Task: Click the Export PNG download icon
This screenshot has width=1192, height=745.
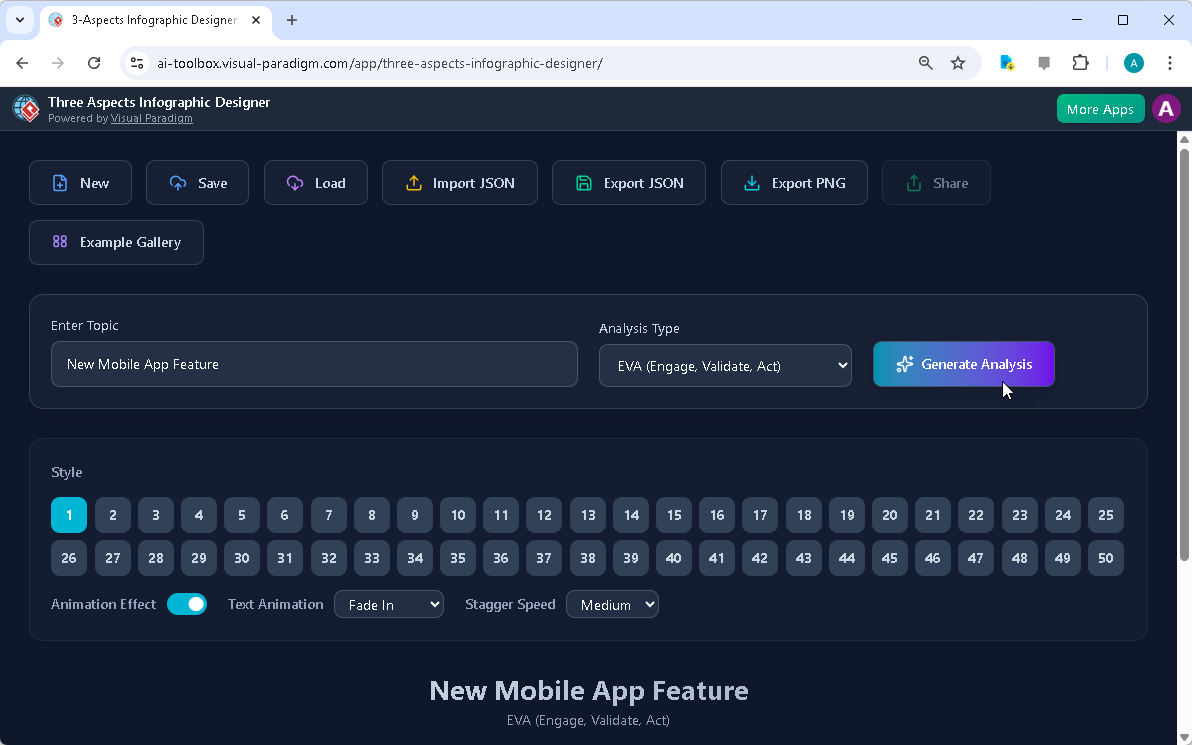Action: pyautogui.click(x=751, y=183)
